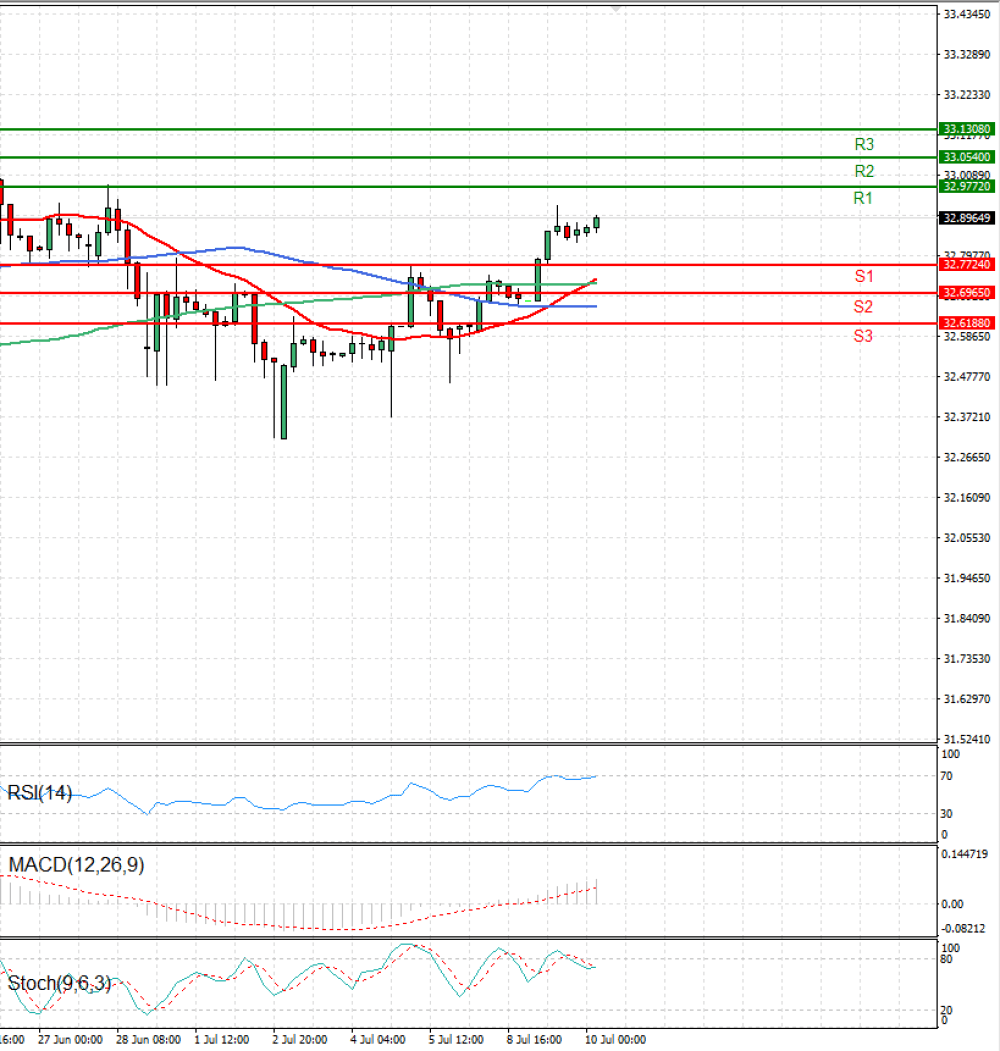Click the 10 Jul 00:00 time label
The width and height of the screenshot is (1000, 1051).
(x=615, y=1040)
